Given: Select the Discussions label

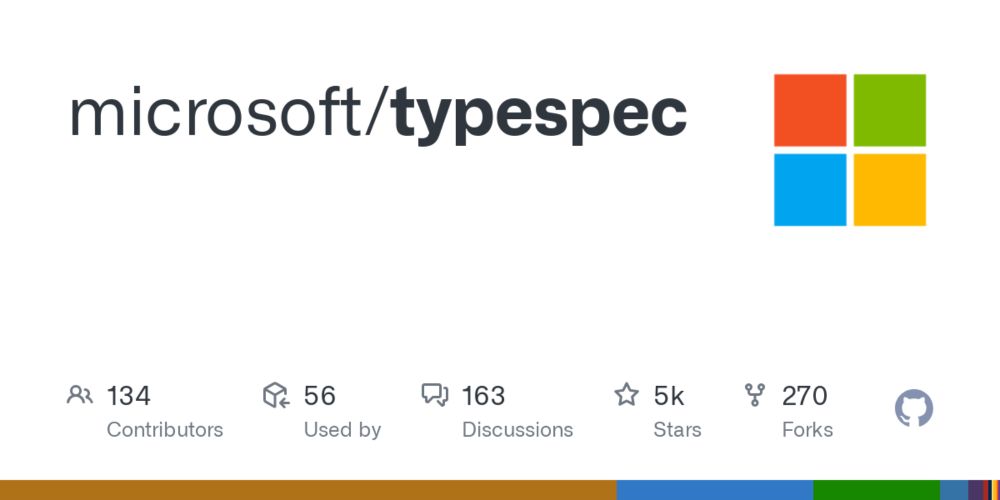Looking at the screenshot, I should [517, 430].
